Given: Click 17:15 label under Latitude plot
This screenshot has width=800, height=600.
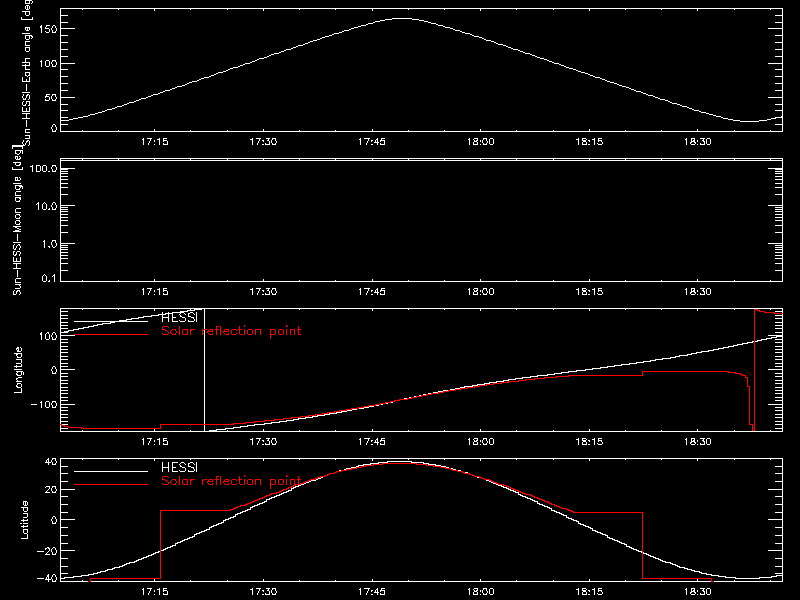Looking at the screenshot, I should pyautogui.click(x=155, y=591).
